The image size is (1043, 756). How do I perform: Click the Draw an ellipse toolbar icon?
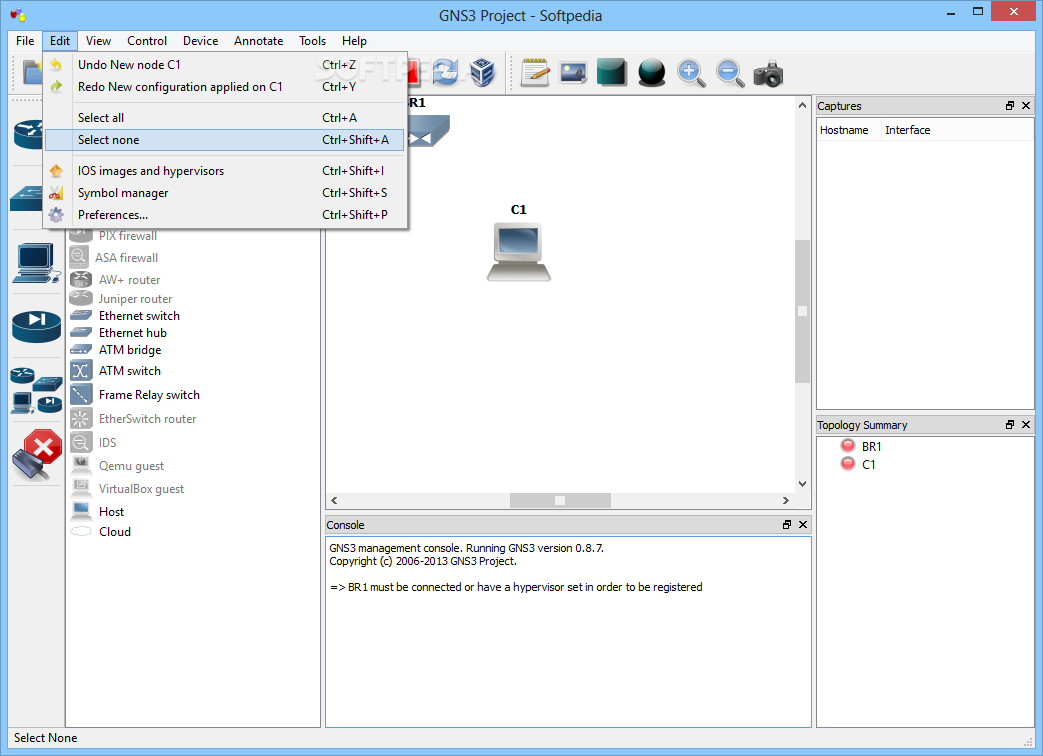click(652, 72)
